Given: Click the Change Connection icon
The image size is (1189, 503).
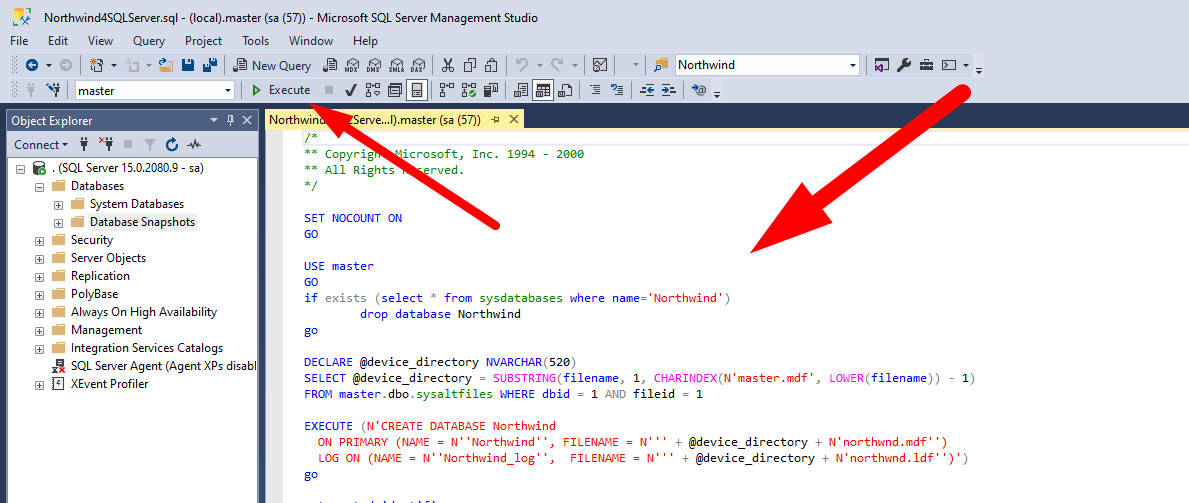Looking at the screenshot, I should 54,90.
